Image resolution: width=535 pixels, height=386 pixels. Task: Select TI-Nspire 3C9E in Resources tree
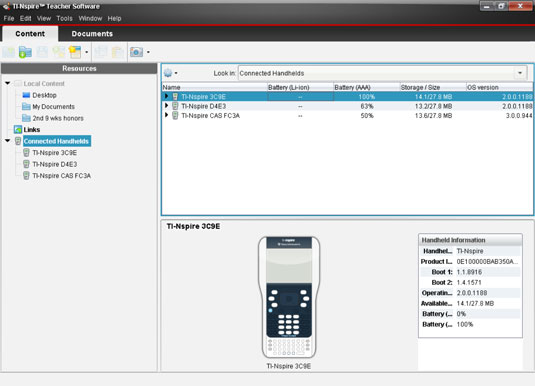click(55, 153)
